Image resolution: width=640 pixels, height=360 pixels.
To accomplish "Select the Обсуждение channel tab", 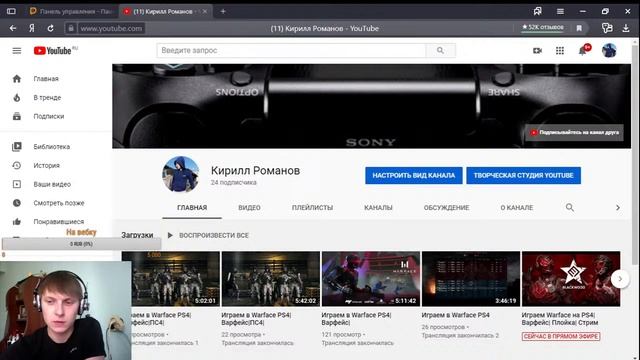I will point(446,208).
